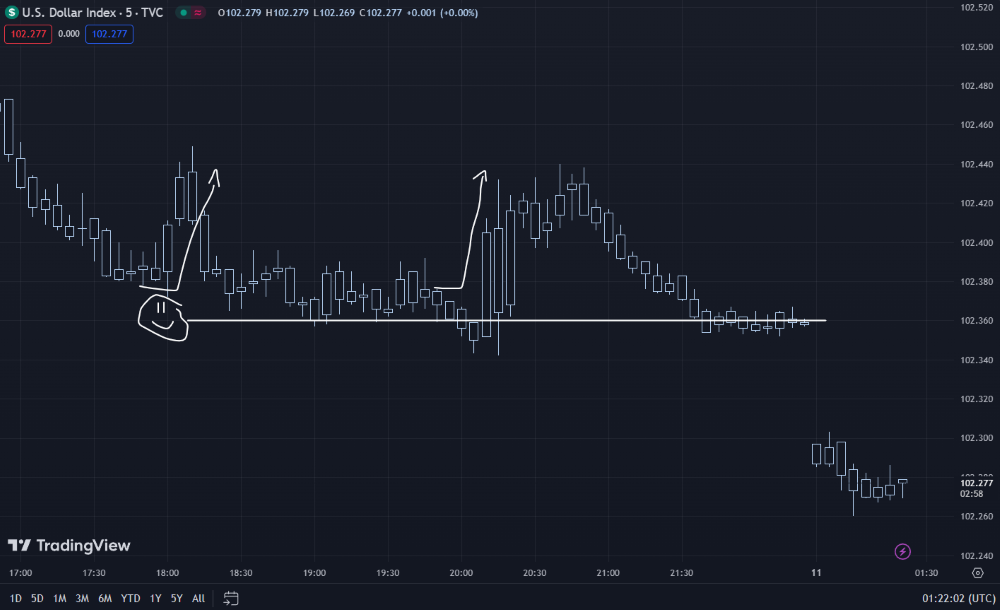Select the YTD time range

click(130, 599)
